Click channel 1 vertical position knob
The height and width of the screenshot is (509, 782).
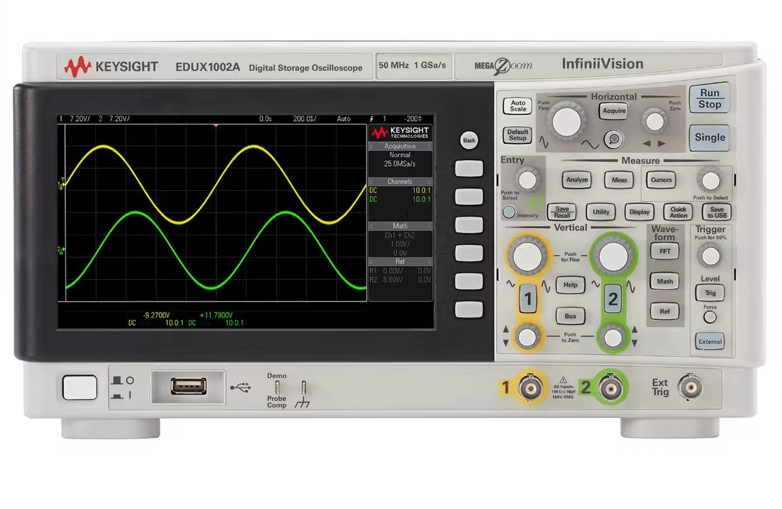pos(527,338)
